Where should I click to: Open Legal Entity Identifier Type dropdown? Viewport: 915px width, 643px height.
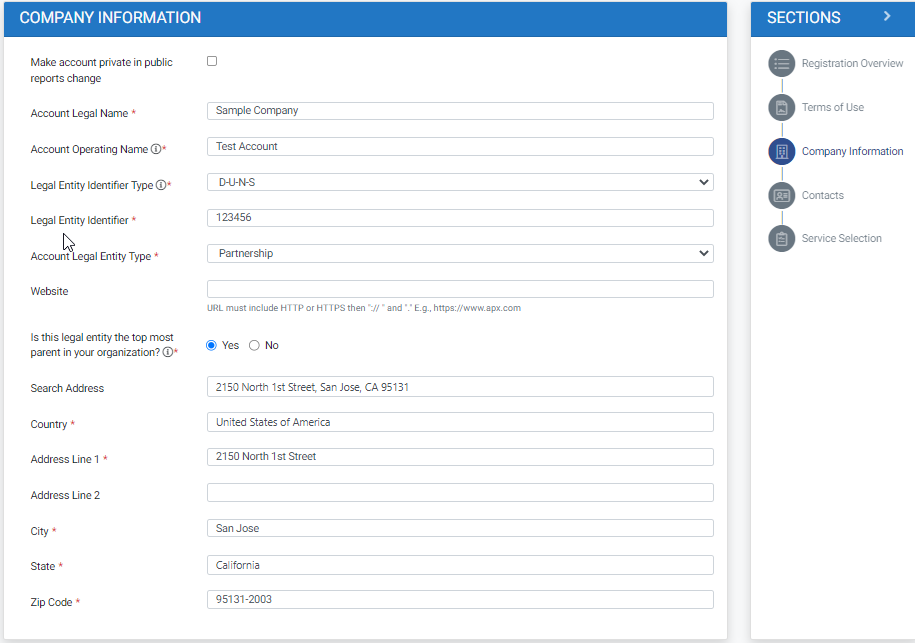[x=460, y=182]
